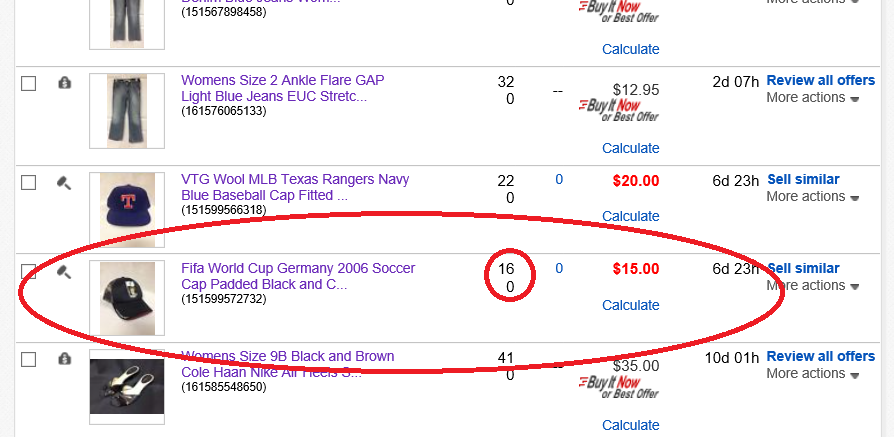Click the bid count on the Fifa World Cup cap row
This screenshot has height=437, width=894.
(x=559, y=268)
